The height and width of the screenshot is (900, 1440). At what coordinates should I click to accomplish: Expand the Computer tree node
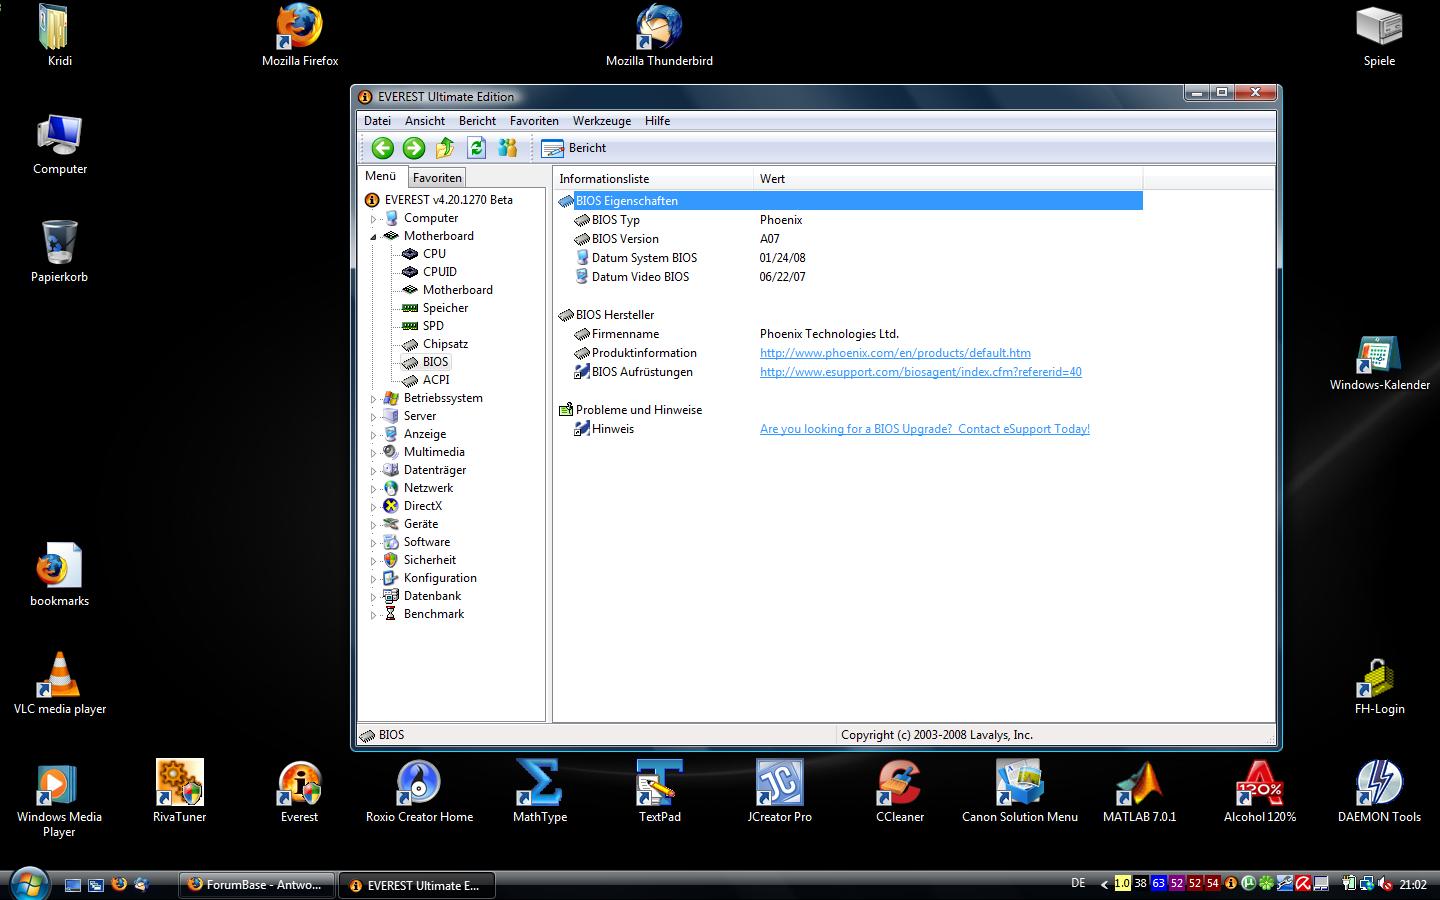tap(374, 218)
